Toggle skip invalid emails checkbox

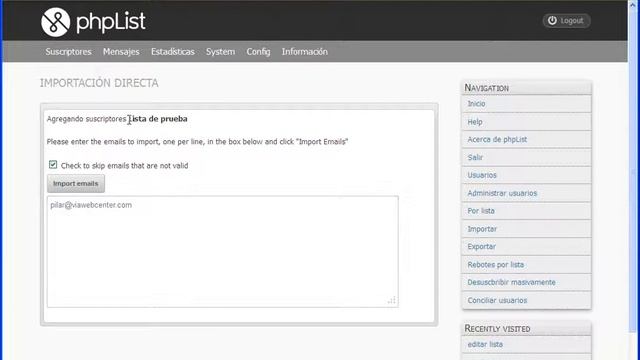53,164
